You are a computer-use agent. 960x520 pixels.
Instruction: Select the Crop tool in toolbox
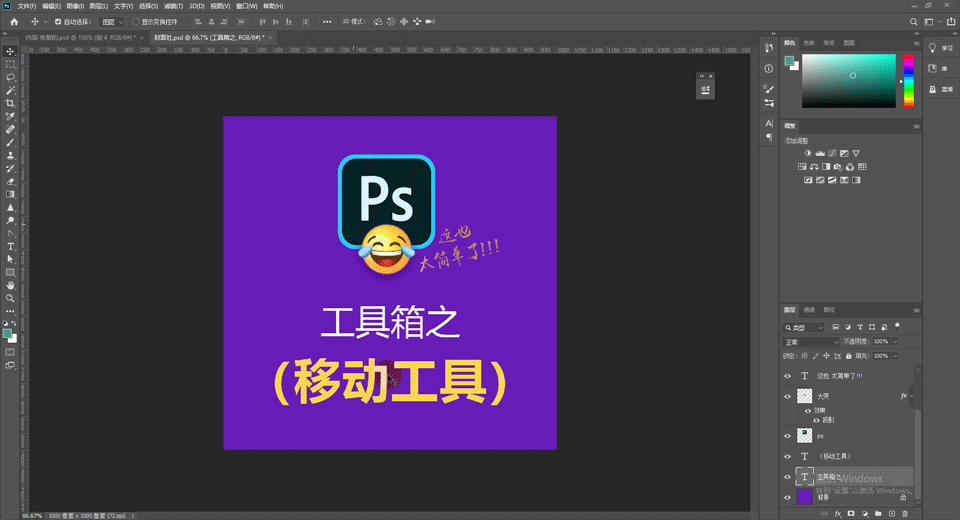pos(11,103)
